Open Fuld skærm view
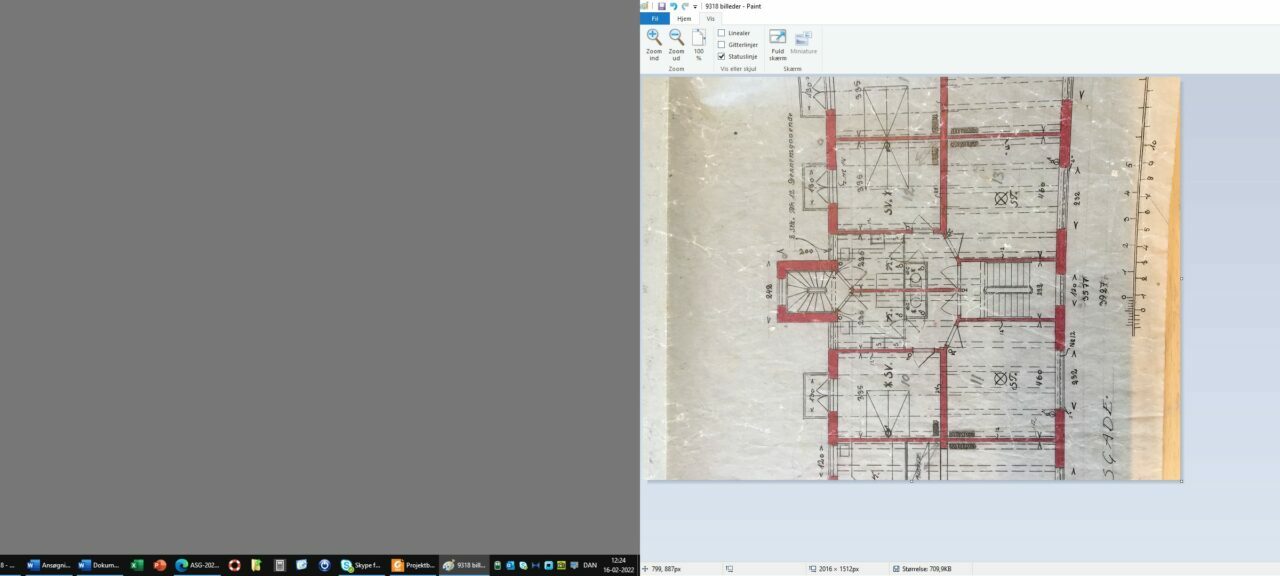 tap(777, 38)
